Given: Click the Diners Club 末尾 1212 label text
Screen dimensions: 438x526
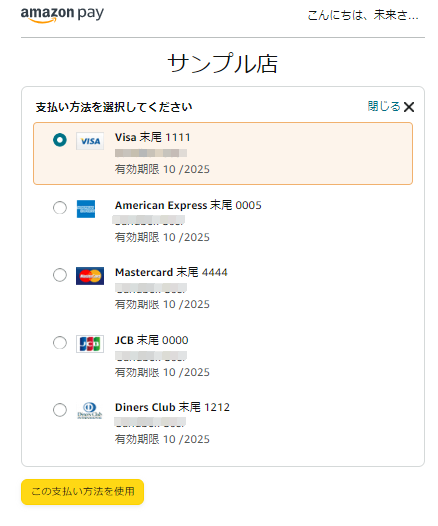Looking at the screenshot, I should 172,407.
